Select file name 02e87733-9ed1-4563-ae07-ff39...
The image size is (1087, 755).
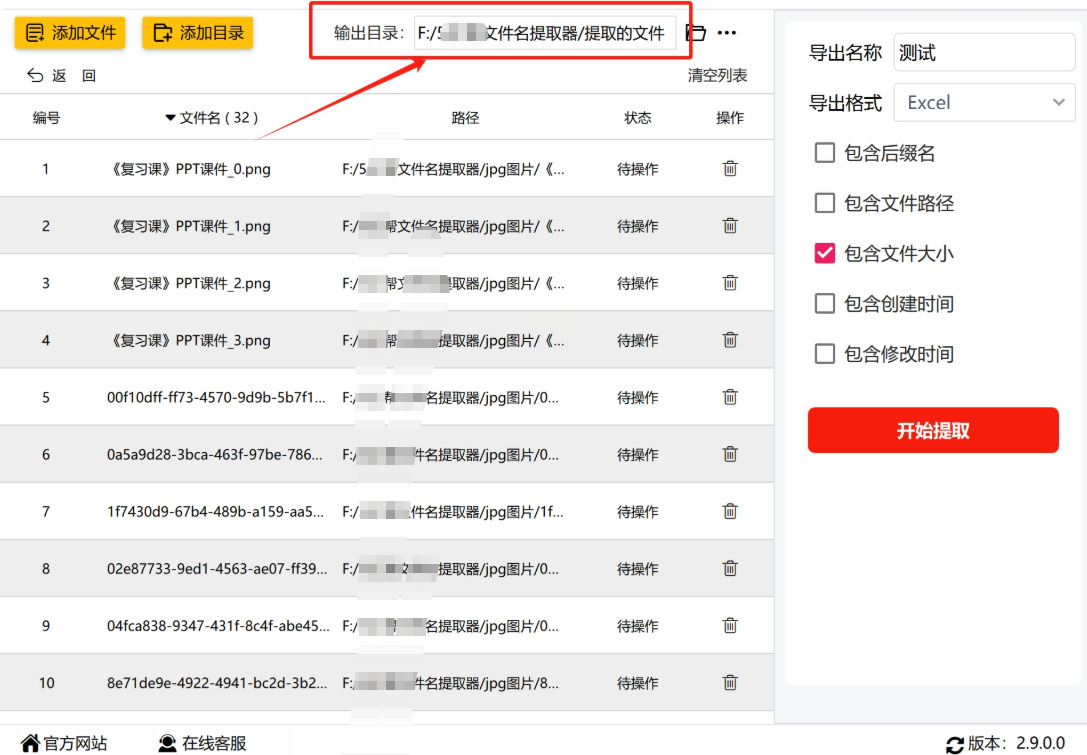coord(216,569)
